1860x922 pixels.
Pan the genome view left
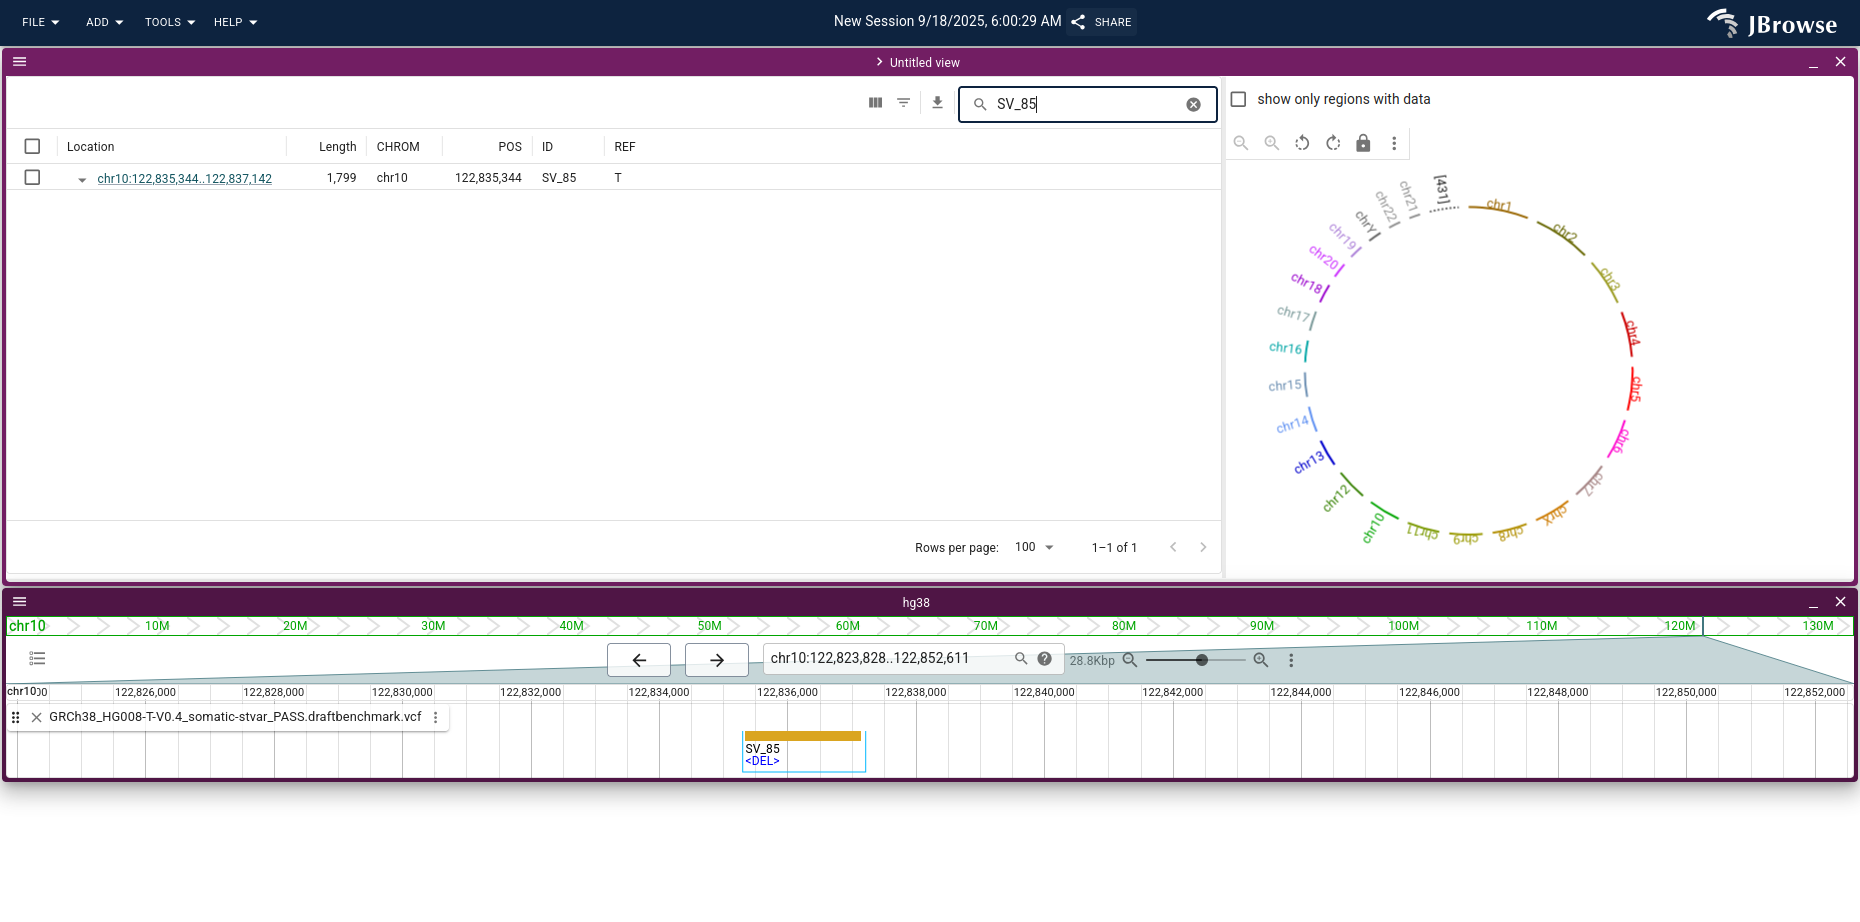click(x=639, y=660)
